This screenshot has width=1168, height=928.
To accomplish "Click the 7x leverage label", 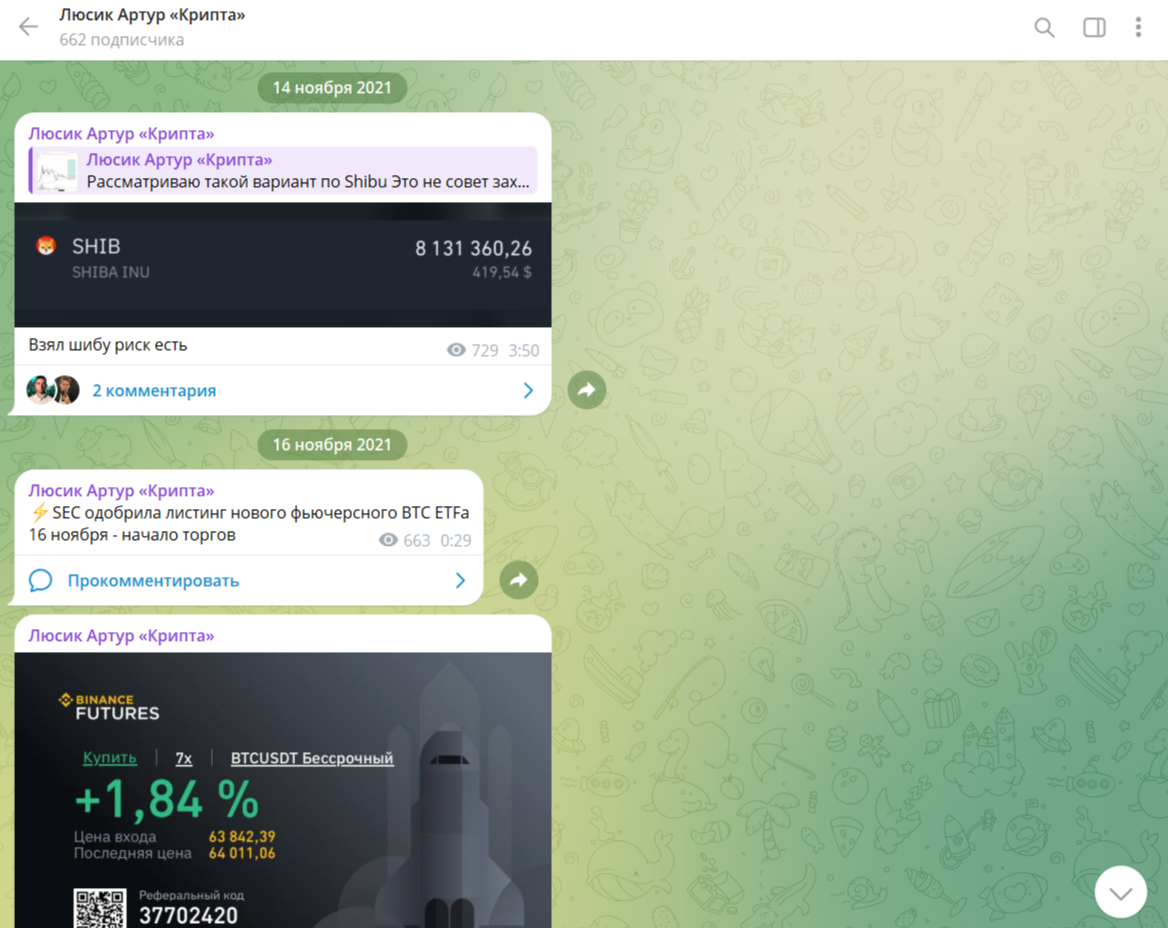I will [x=184, y=758].
